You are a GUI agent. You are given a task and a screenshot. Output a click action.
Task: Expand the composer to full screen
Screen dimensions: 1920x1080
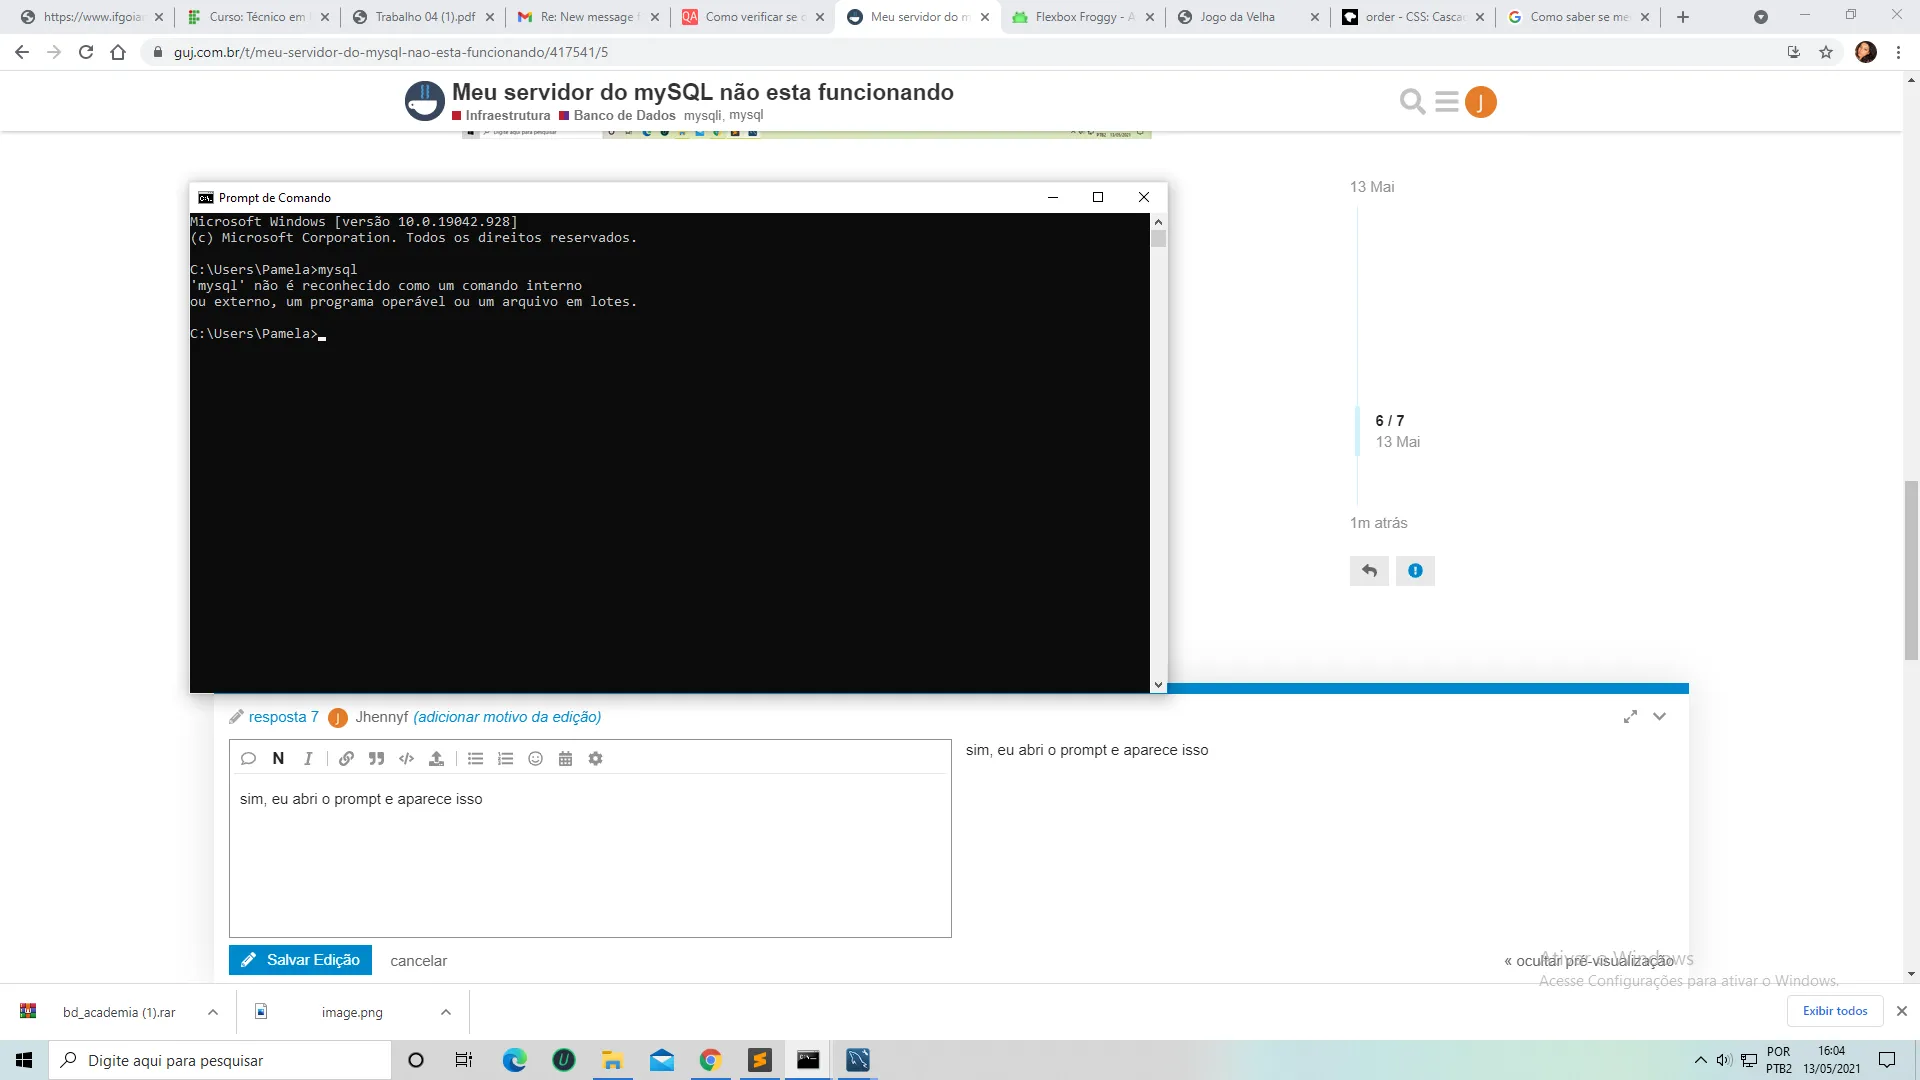point(1630,717)
